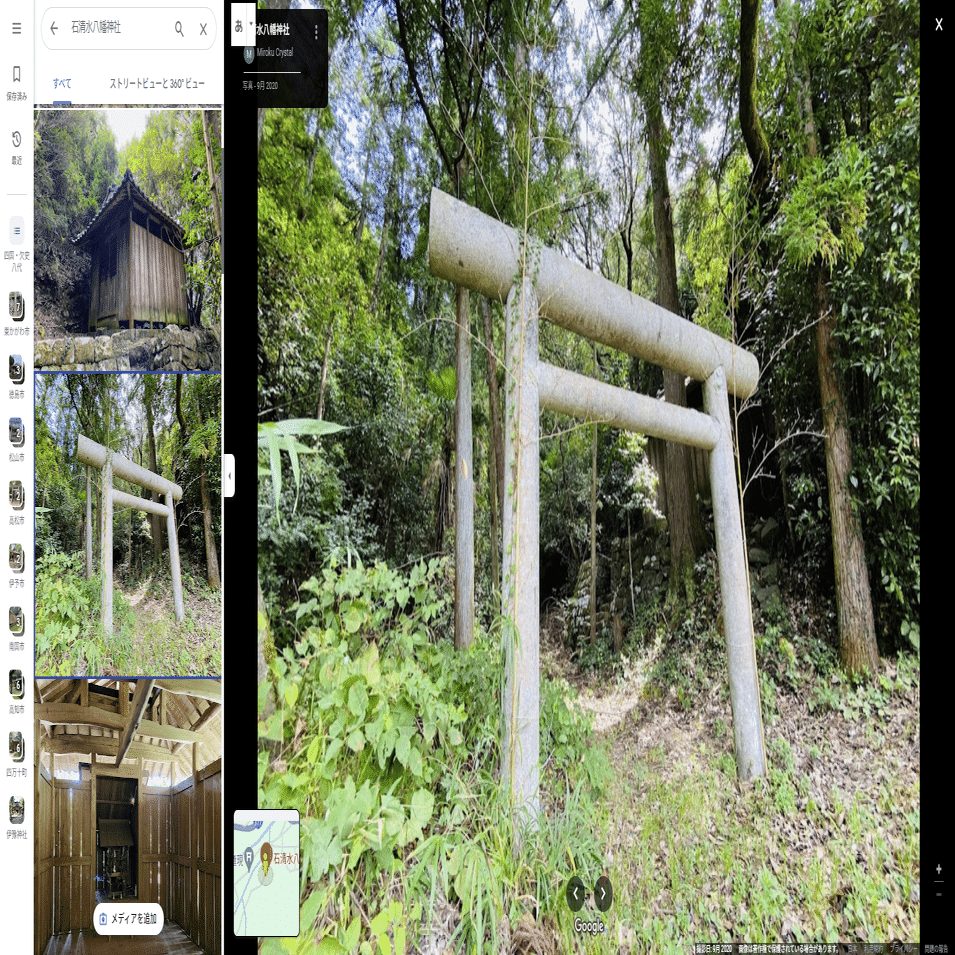
Task: Open the 南国市 recent item
Action: click(16, 629)
